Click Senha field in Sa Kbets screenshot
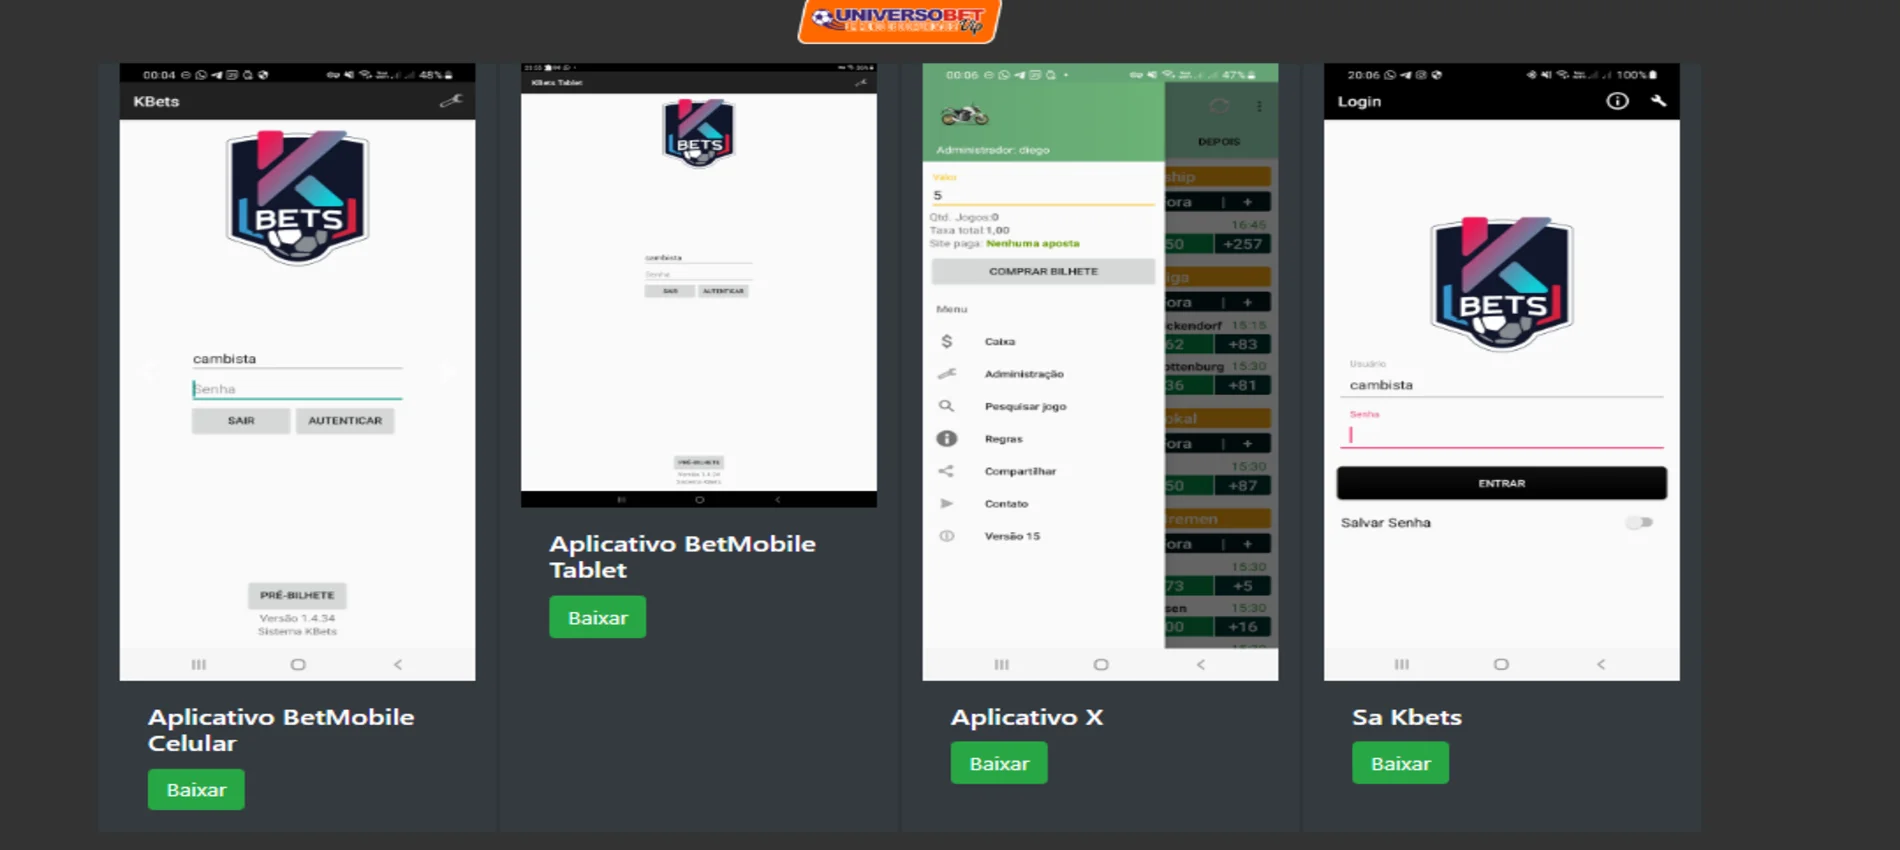Image resolution: width=1900 pixels, height=850 pixels. [1501, 434]
